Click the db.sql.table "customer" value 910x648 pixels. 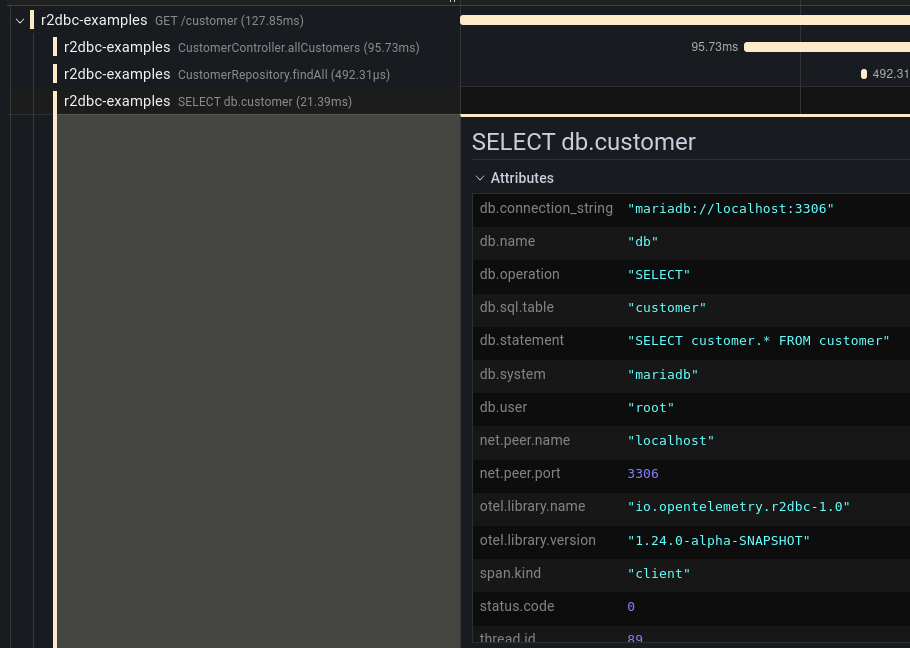coord(667,308)
